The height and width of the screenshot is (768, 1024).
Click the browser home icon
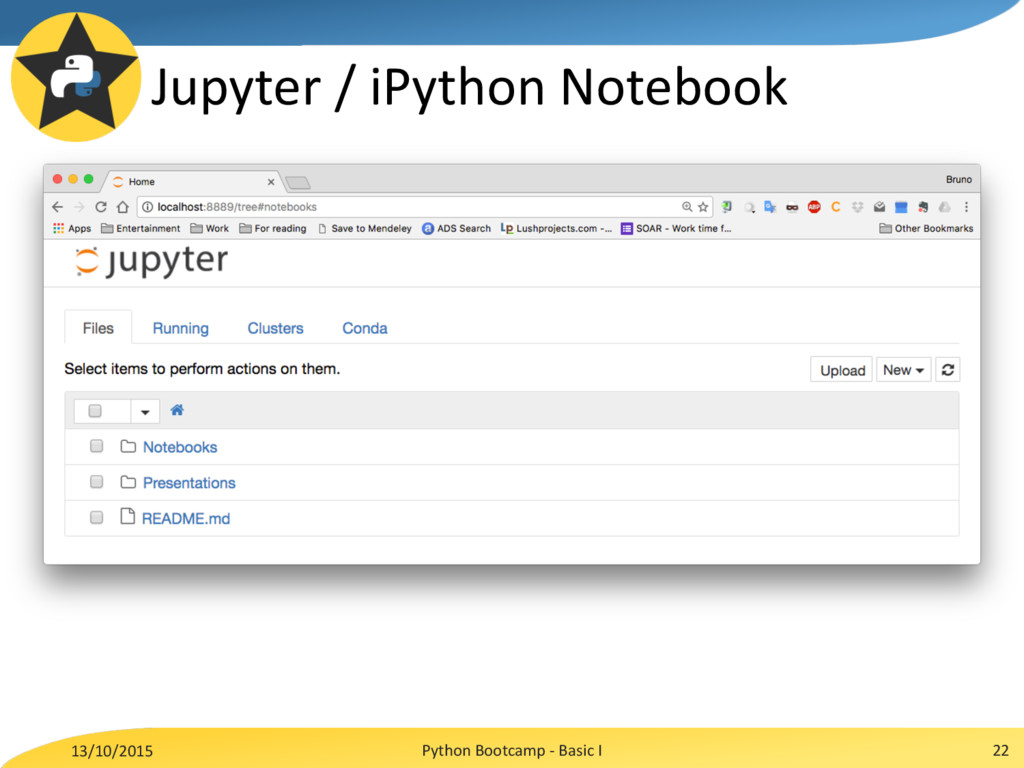pos(123,207)
